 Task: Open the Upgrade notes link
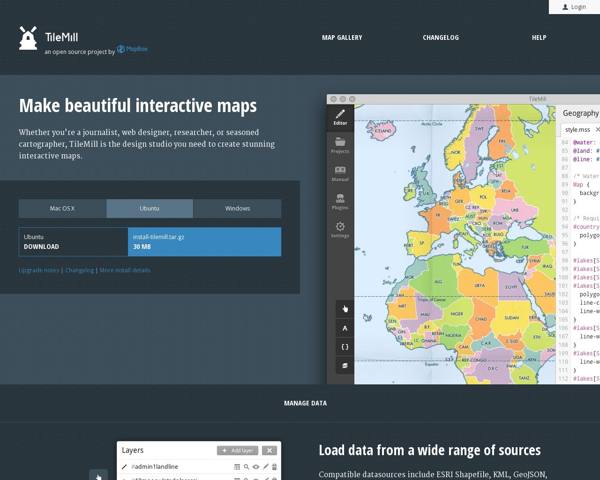coord(39,270)
